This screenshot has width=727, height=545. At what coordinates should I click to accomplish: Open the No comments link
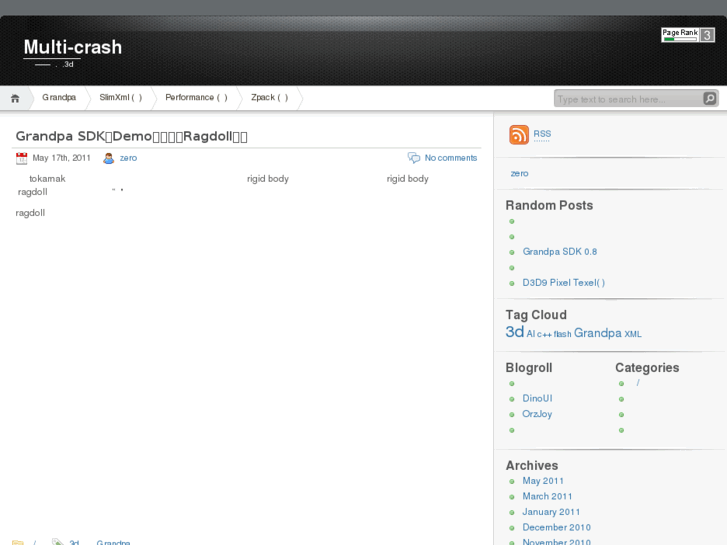click(451, 158)
